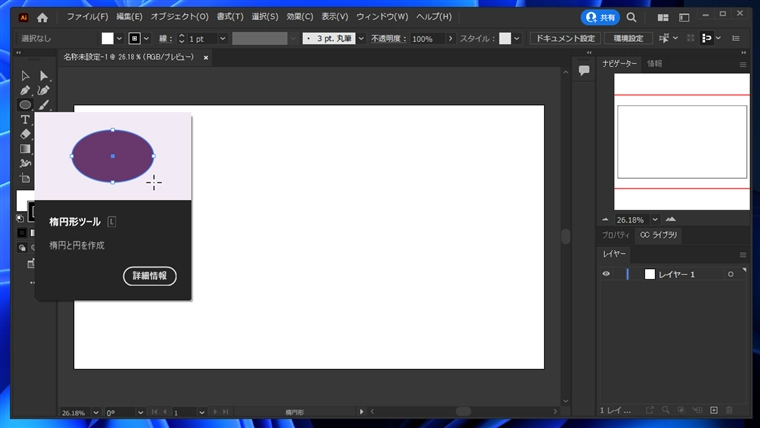Viewport: 760px width, 428px height.
Task: Select the Ellipse tool in toolbar
Action: point(25,105)
